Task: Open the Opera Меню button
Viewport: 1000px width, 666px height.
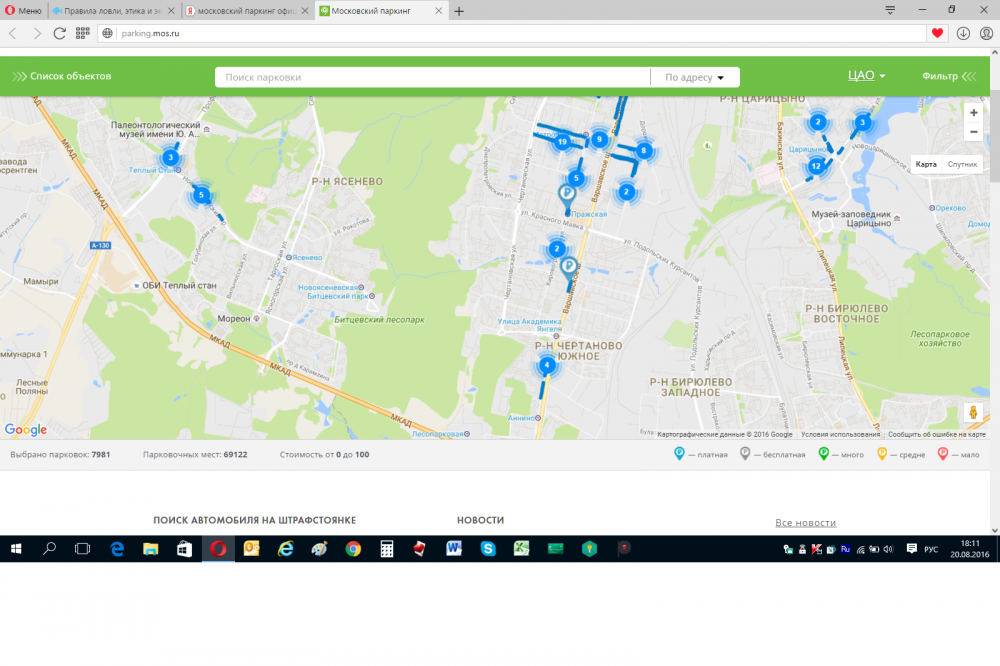Action: click(23, 11)
